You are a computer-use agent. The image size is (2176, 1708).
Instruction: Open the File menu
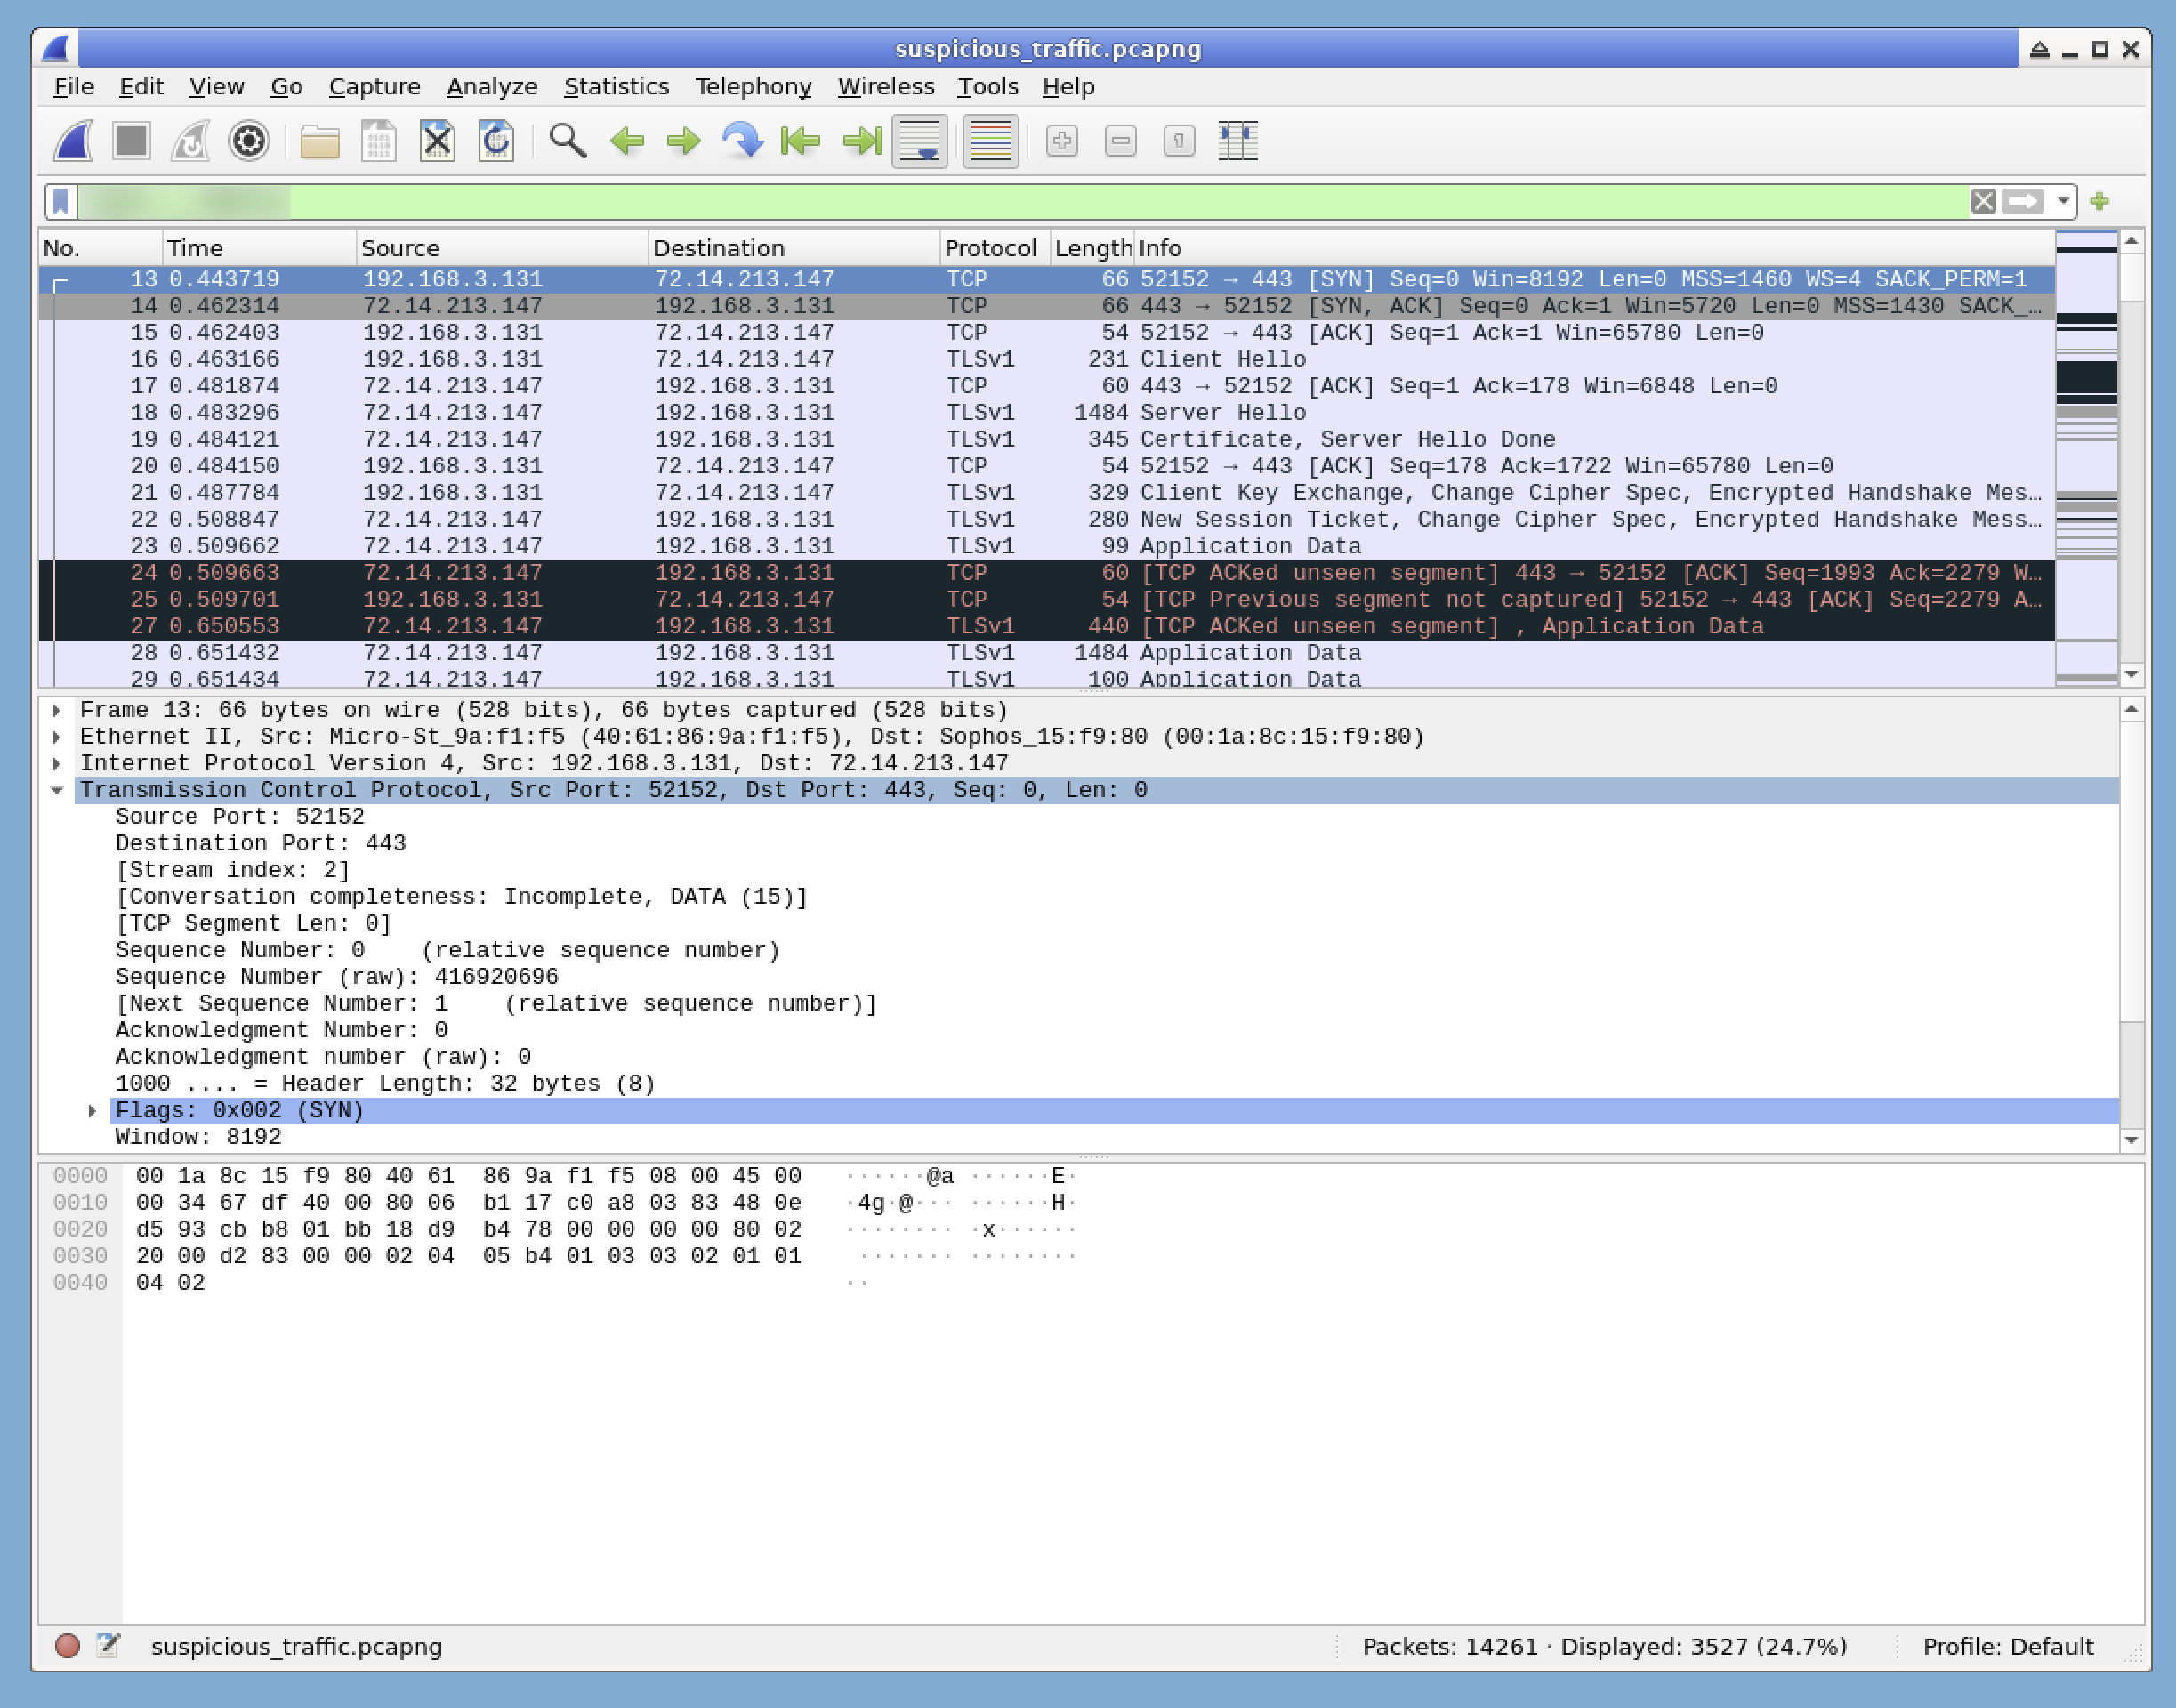click(74, 87)
